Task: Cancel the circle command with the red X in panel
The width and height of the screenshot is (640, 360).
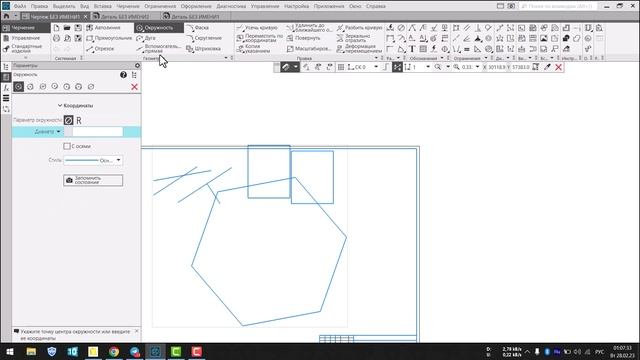Action: point(134,87)
